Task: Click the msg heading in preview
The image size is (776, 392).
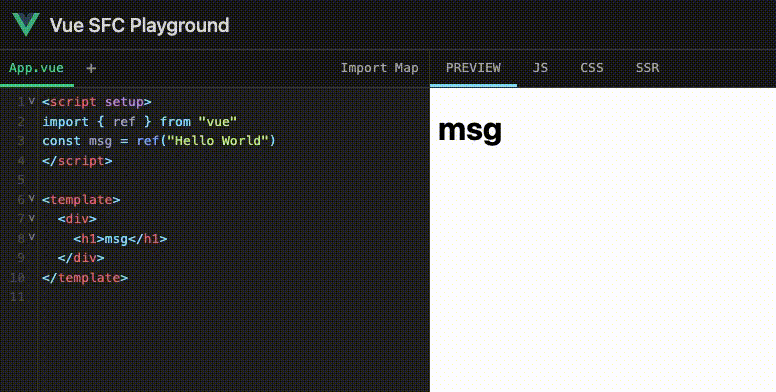Action: pyautogui.click(x=470, y=130)
